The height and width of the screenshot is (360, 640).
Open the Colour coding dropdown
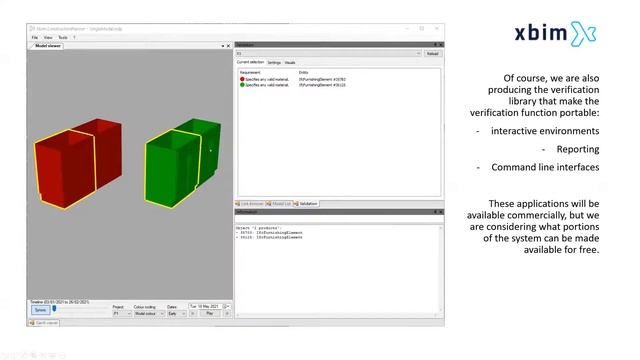point(149,313)
